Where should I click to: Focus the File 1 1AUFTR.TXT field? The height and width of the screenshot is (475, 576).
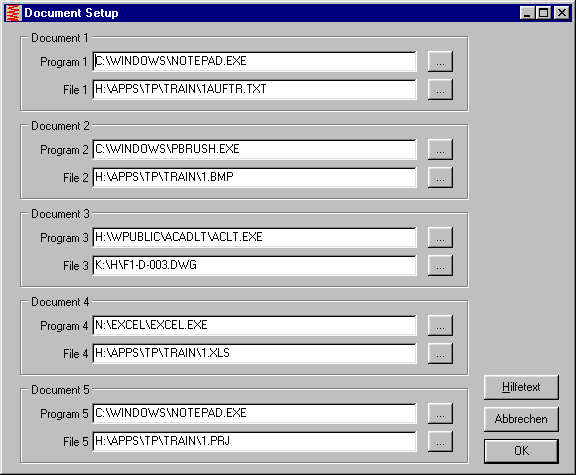coord(255,89)
